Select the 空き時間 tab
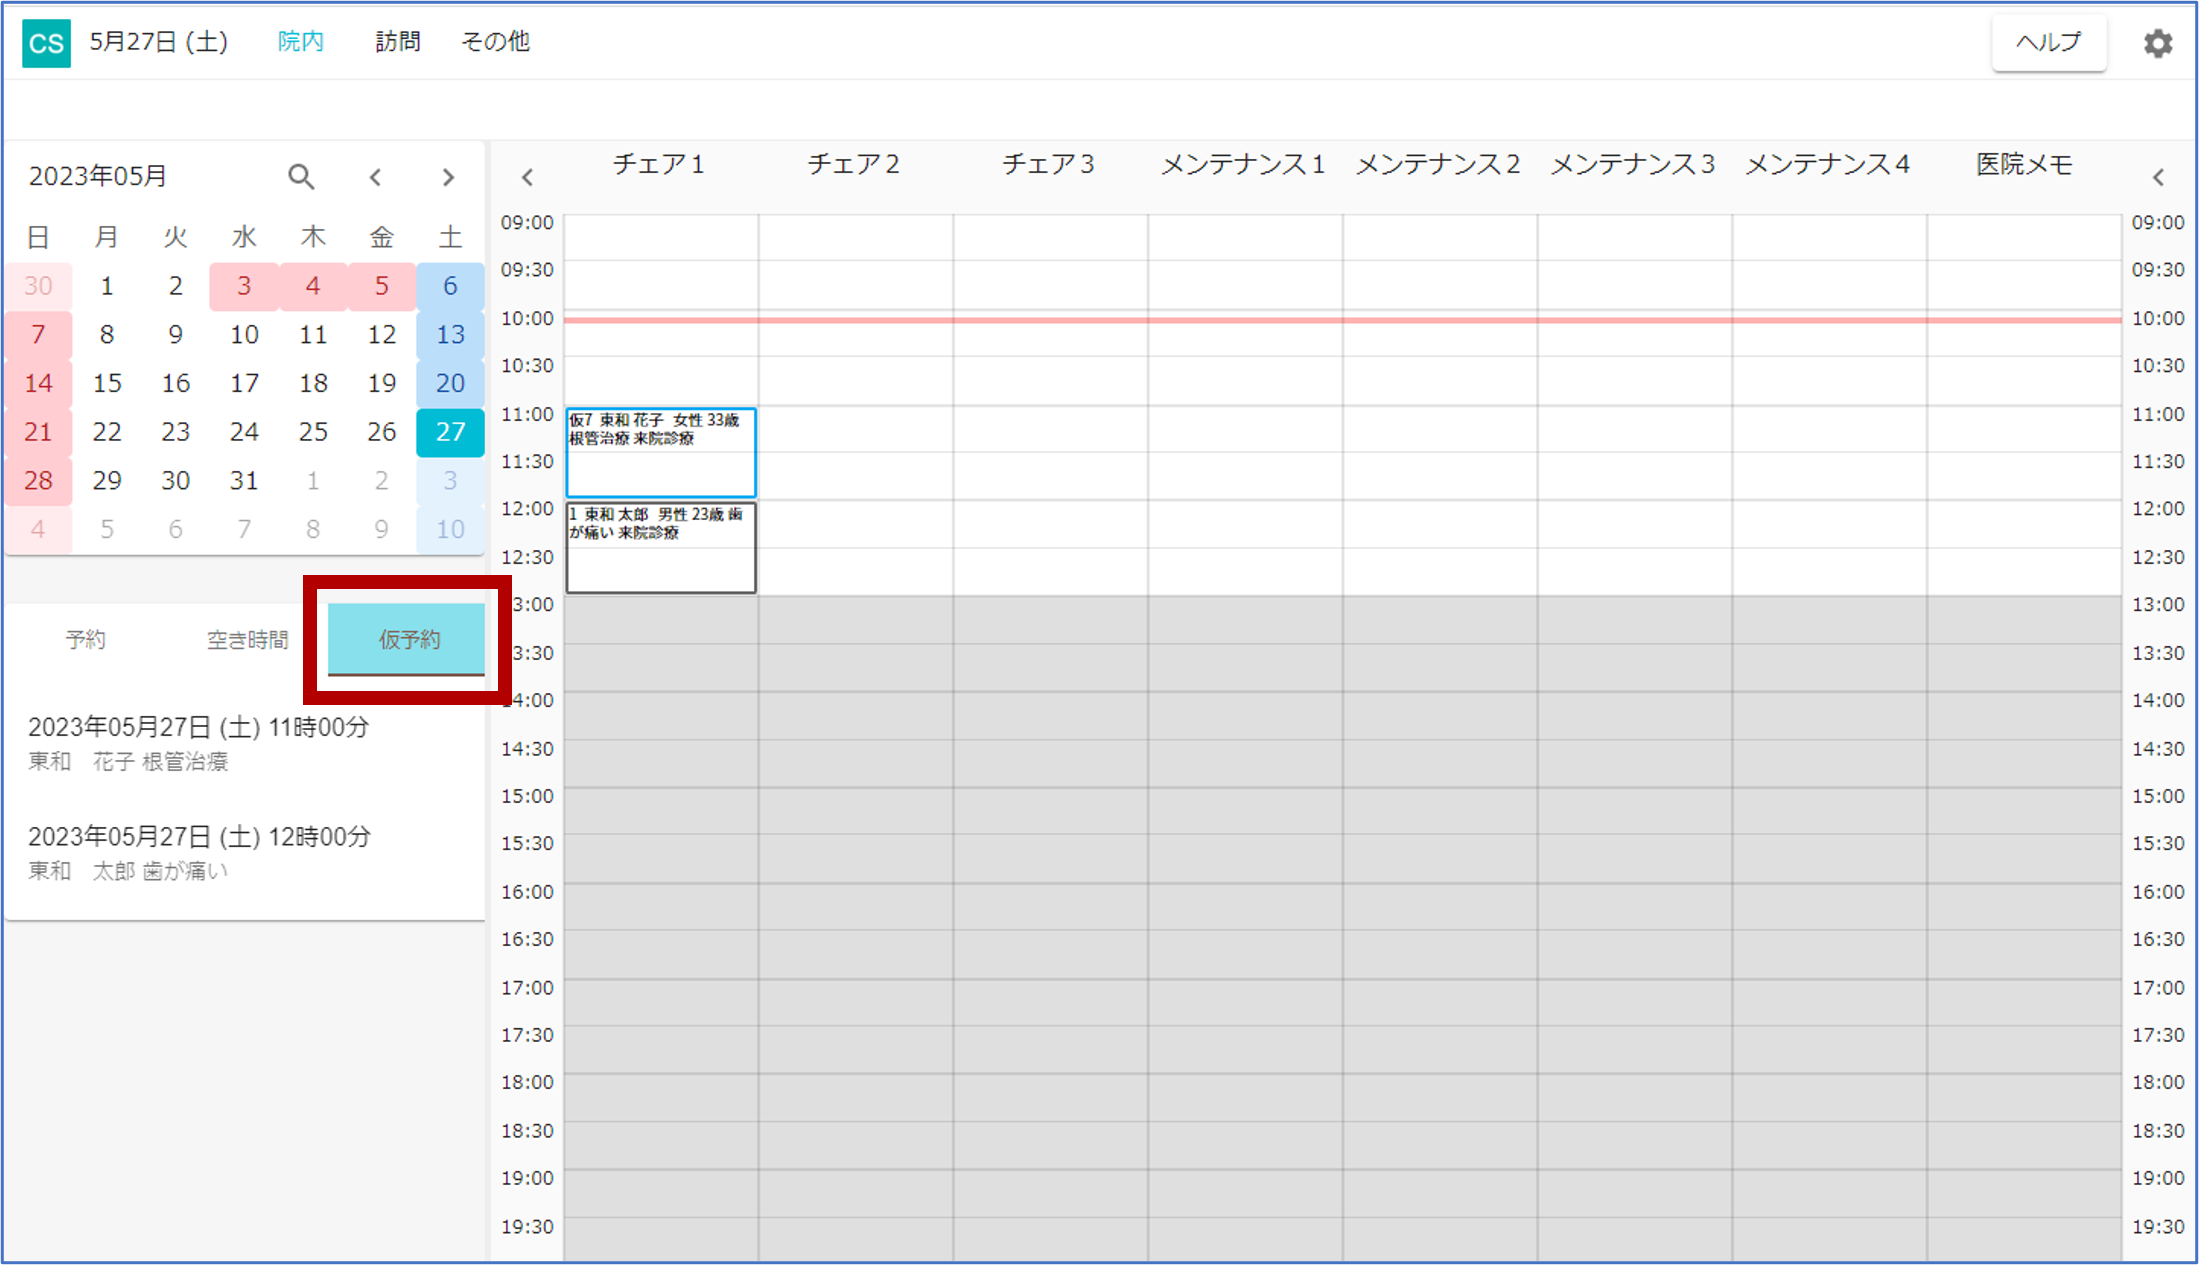The width and height of the screenshot is (2199, 1265). (x=247, y=639)
